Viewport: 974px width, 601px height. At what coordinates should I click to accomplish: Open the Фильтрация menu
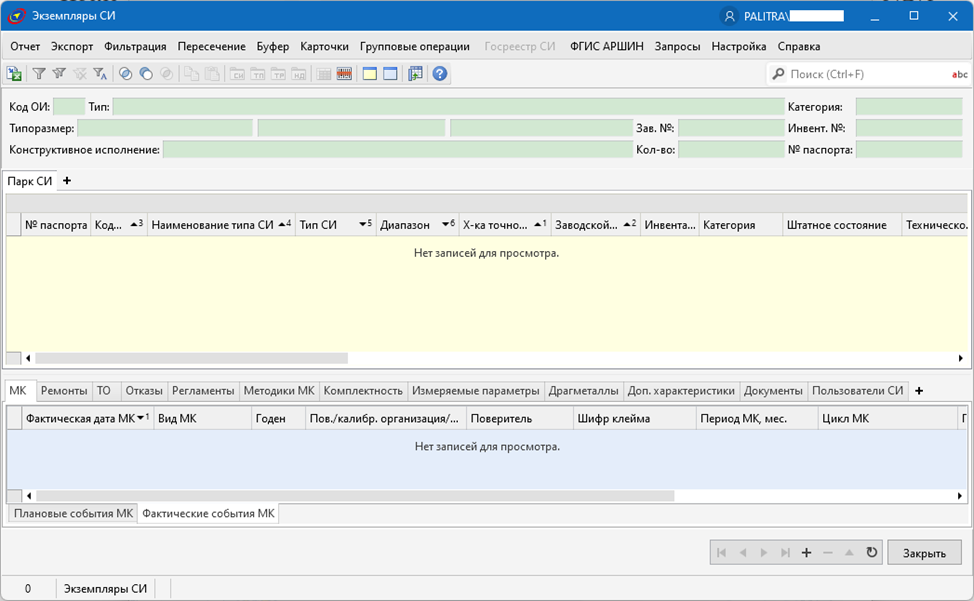pos(135,47)
